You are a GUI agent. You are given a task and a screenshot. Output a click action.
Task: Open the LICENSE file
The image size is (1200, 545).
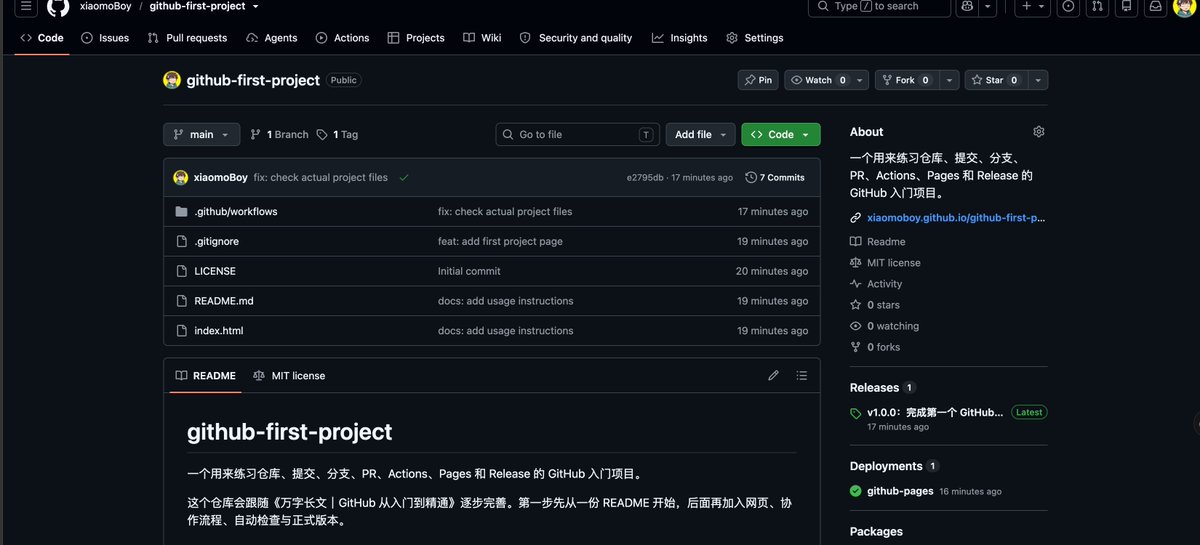click(215, 271)
